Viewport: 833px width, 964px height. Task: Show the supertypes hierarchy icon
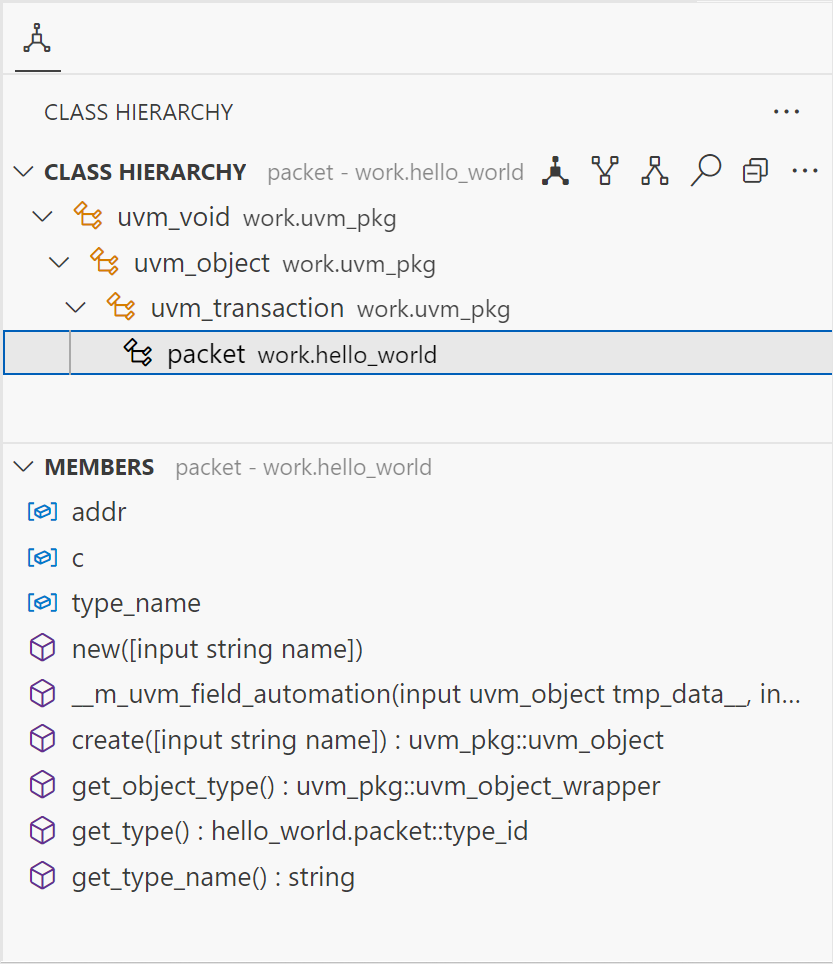655,172
